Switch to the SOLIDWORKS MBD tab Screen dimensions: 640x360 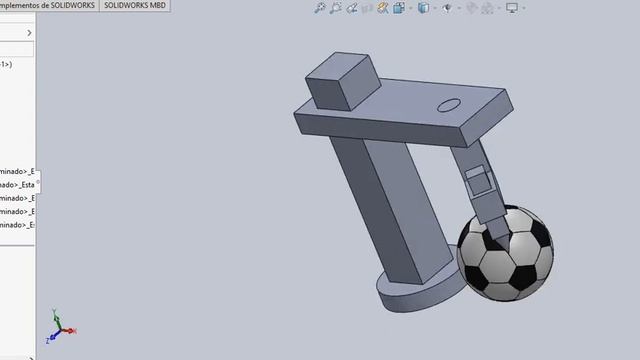tap(135, 5)
